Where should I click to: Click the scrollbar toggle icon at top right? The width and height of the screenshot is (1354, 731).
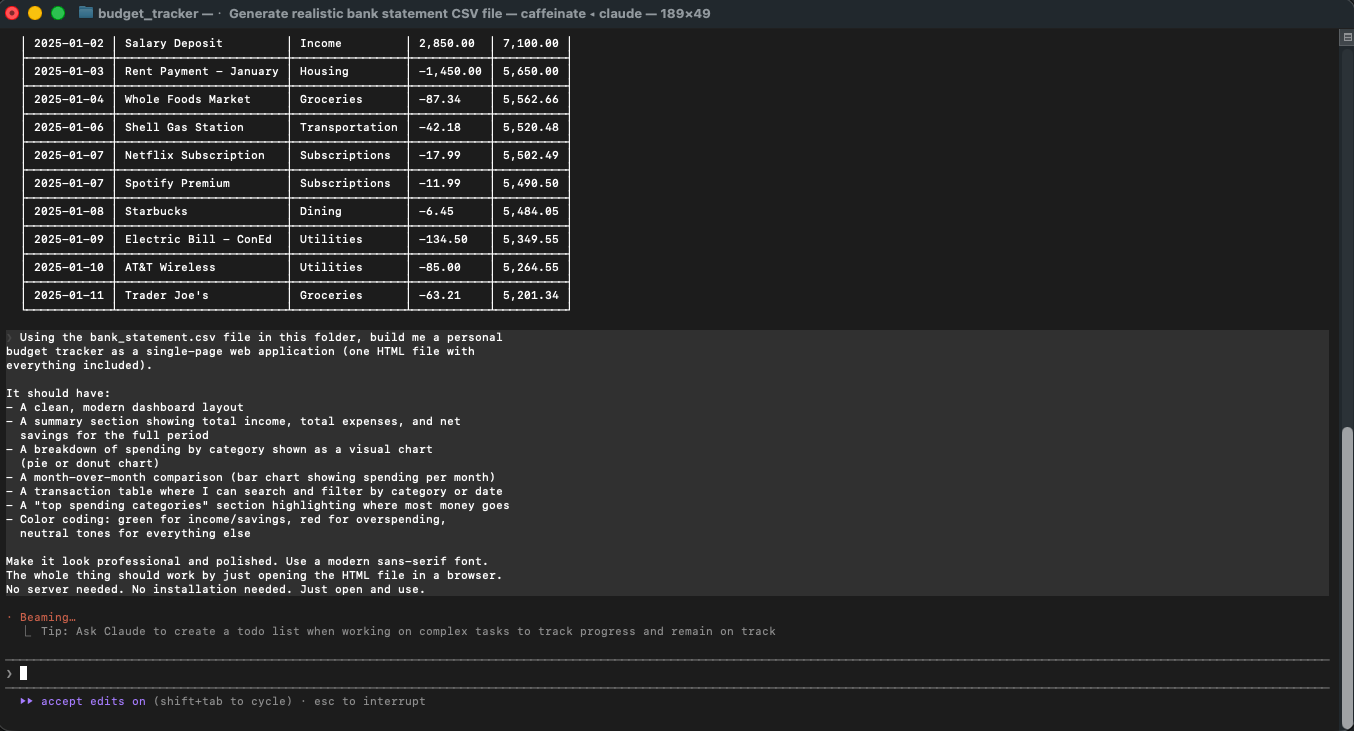pyautogui.click(x=1347, y=37)
